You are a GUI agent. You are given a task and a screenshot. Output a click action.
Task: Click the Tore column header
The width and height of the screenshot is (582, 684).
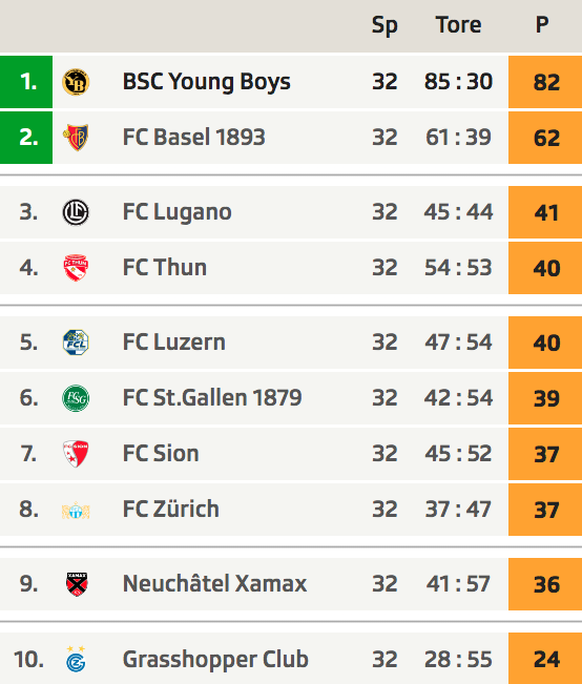pyautogui.click(x=459, y=25)
